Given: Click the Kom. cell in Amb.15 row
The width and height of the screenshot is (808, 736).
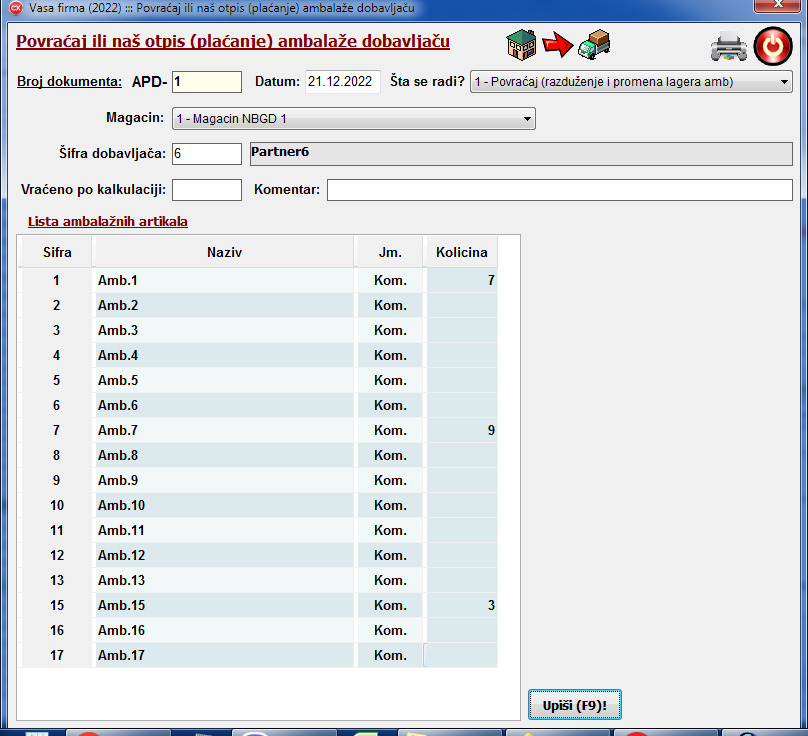Looking at the screenshot, I should (390, 606).
